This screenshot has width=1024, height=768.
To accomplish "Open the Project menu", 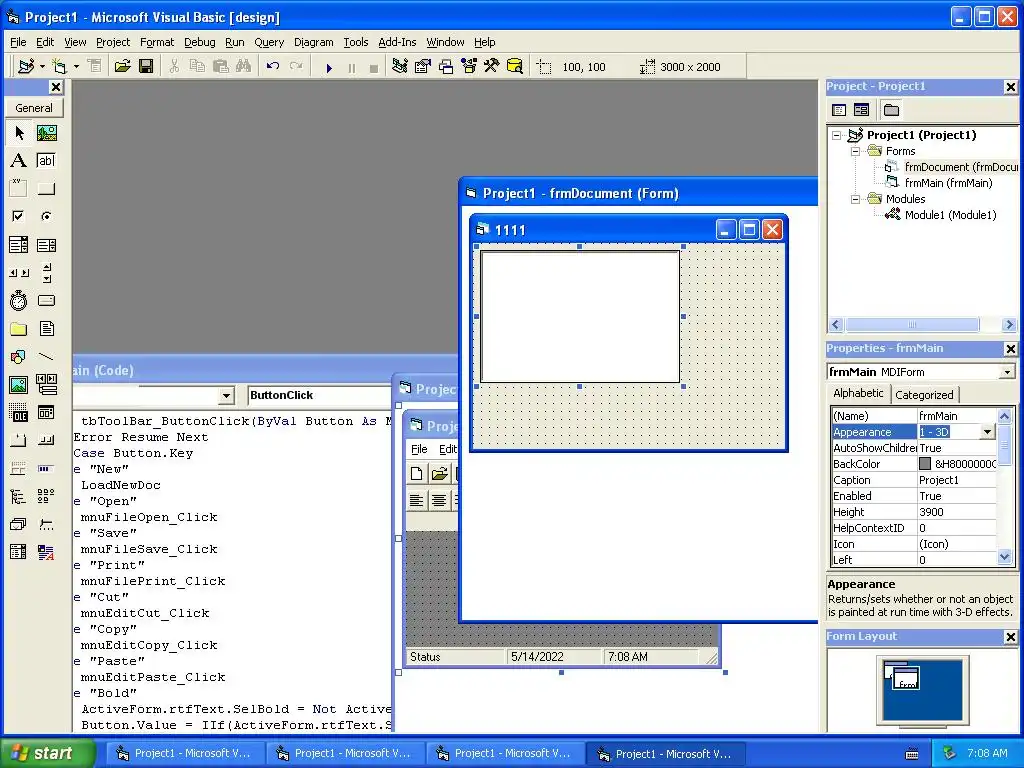I will tap(113, 42).
